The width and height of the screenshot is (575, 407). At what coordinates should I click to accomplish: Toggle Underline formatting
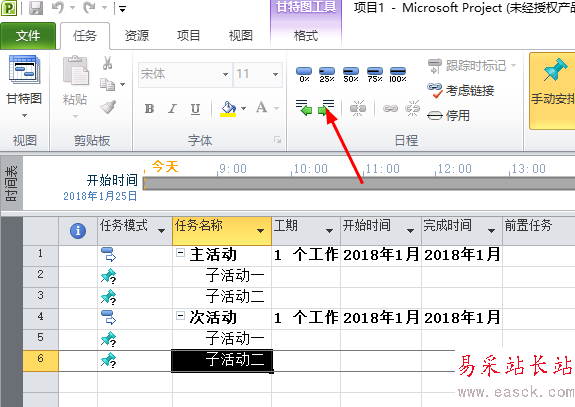pyautogui.click(x=195, y=109)
